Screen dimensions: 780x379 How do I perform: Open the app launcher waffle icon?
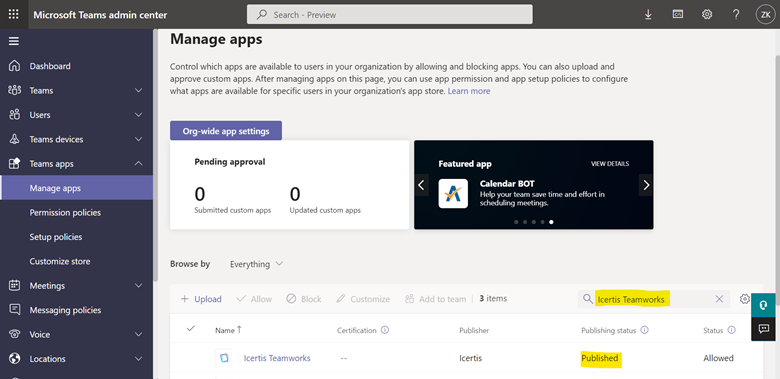point(14,14)
